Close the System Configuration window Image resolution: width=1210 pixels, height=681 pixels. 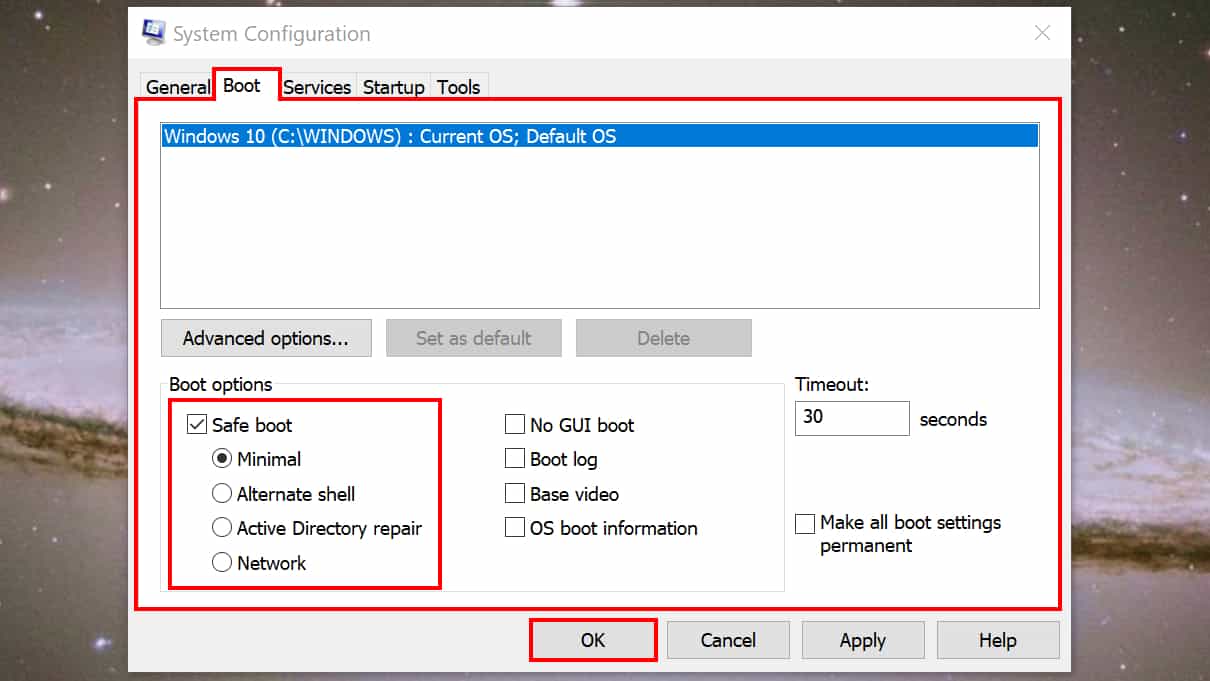pyautogui.click(x=1042, y=33)
